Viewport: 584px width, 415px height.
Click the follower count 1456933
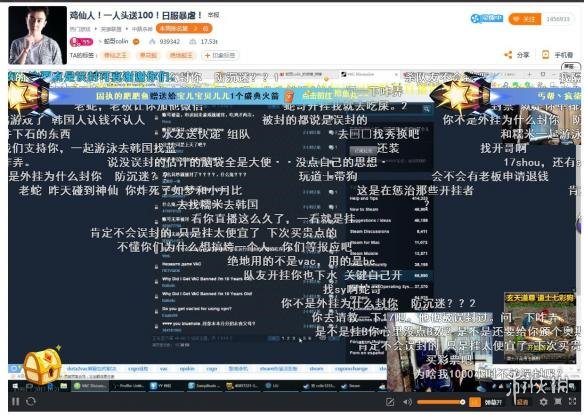coord(557,19)
